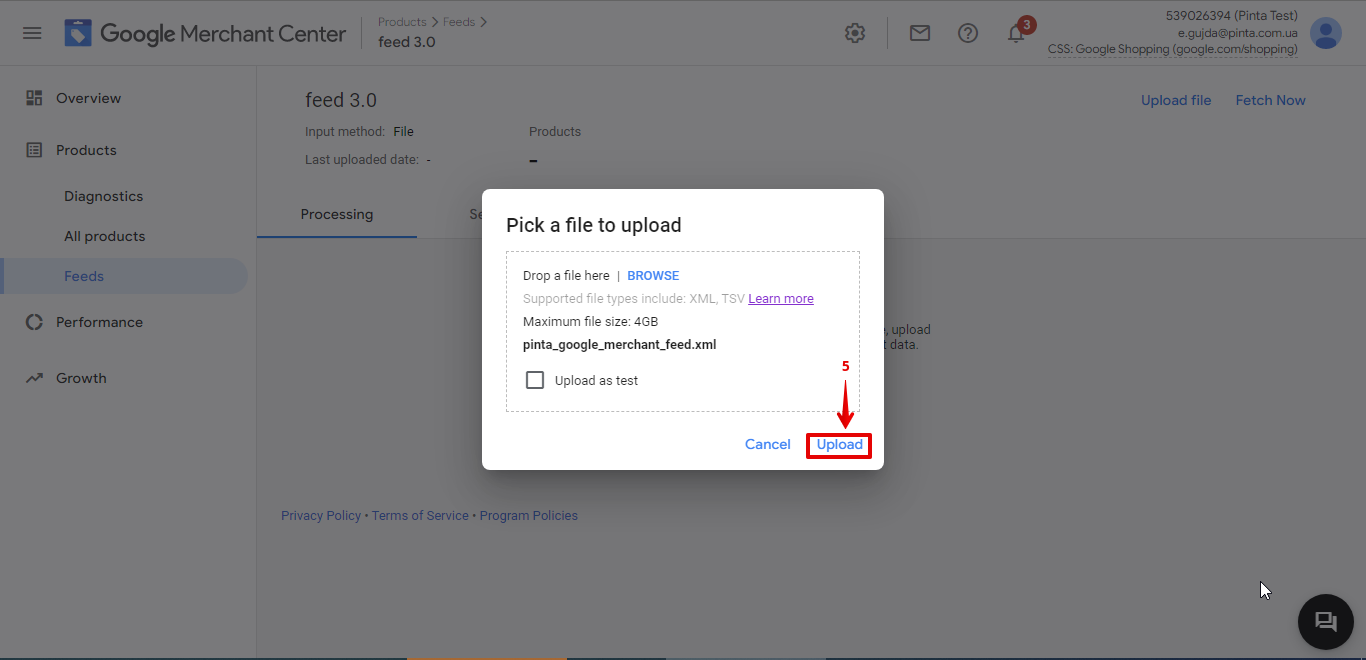Click Feeds in the breadcrumb
This screenshot has width=1366, height=660.
(x=459, y=22)
